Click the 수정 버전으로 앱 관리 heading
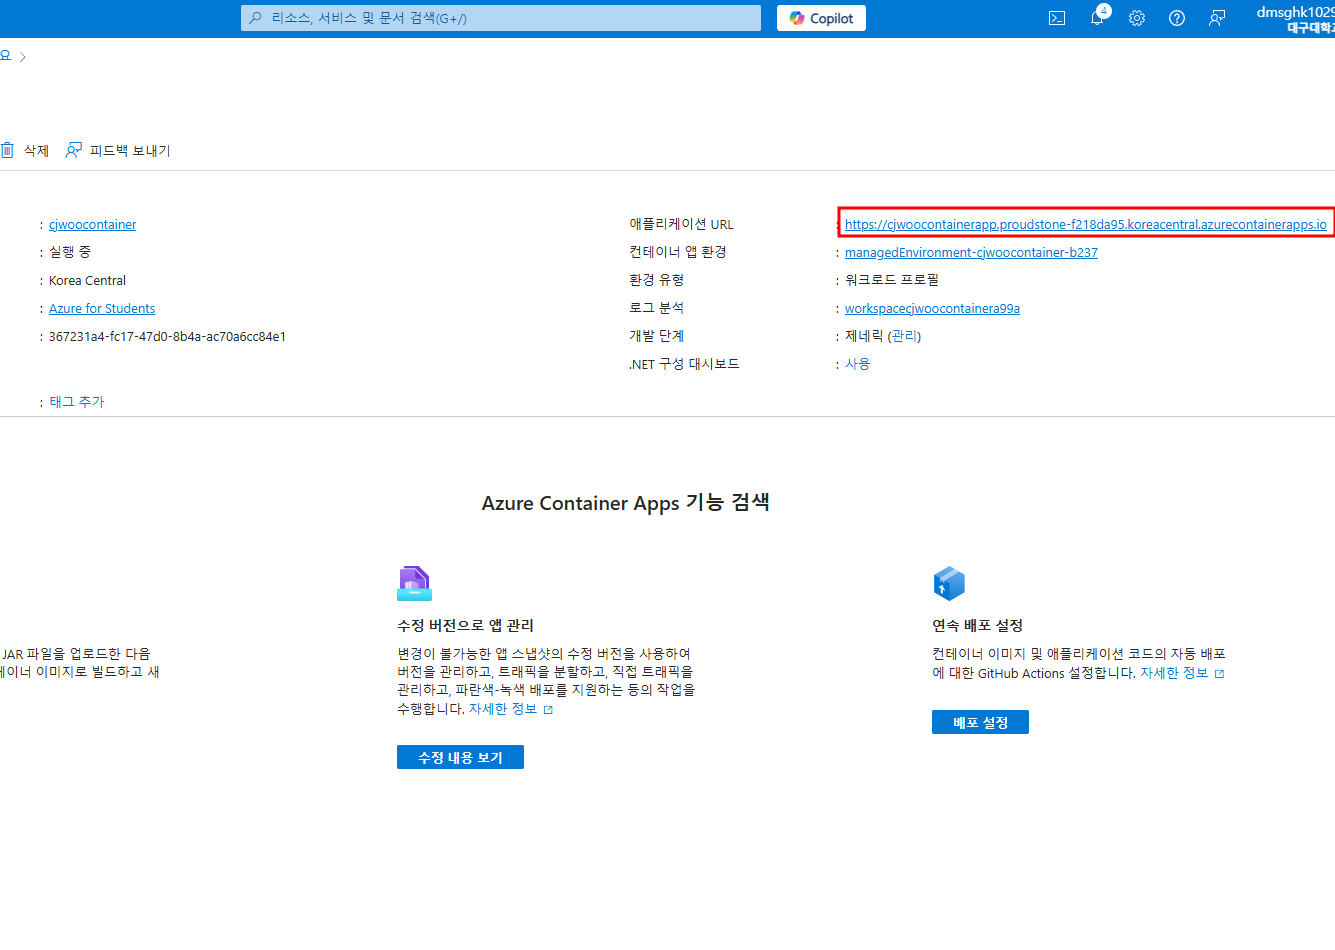Viewport: 1335px width, 950px height. (x=465, y=625)
